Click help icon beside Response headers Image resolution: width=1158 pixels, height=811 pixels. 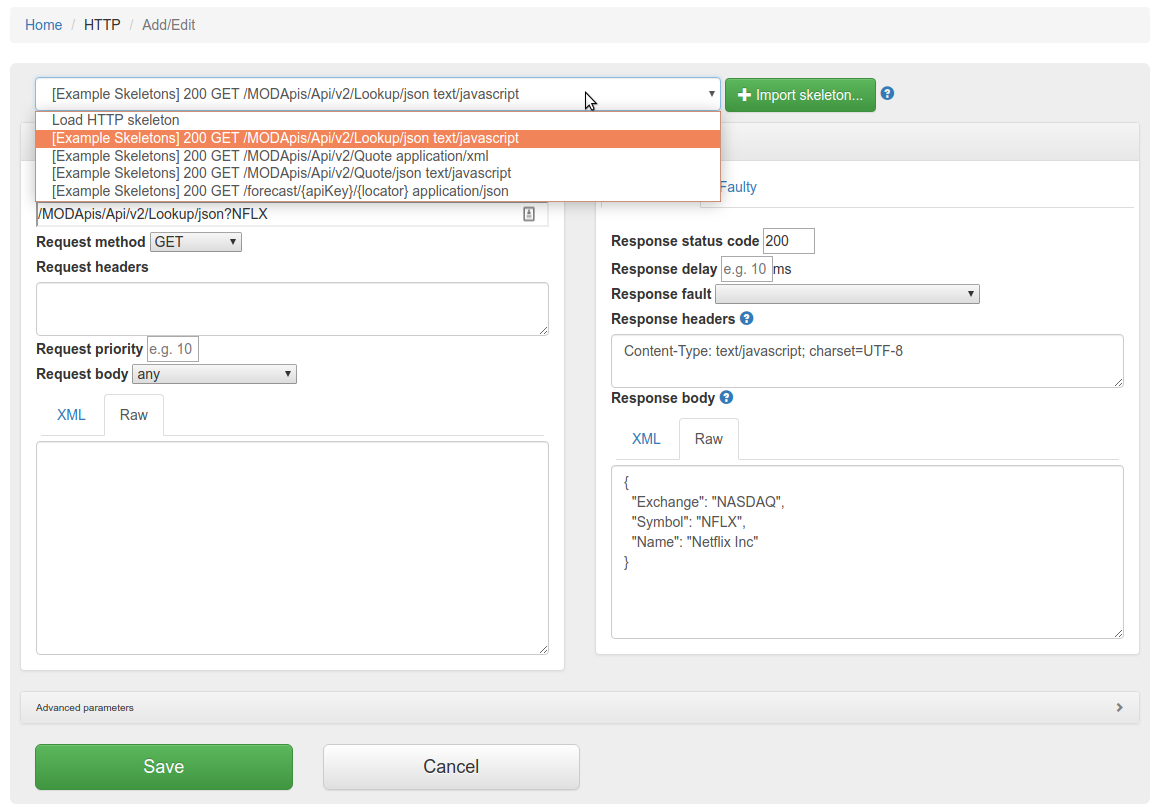pyautogui.click(x=746, y=319)
